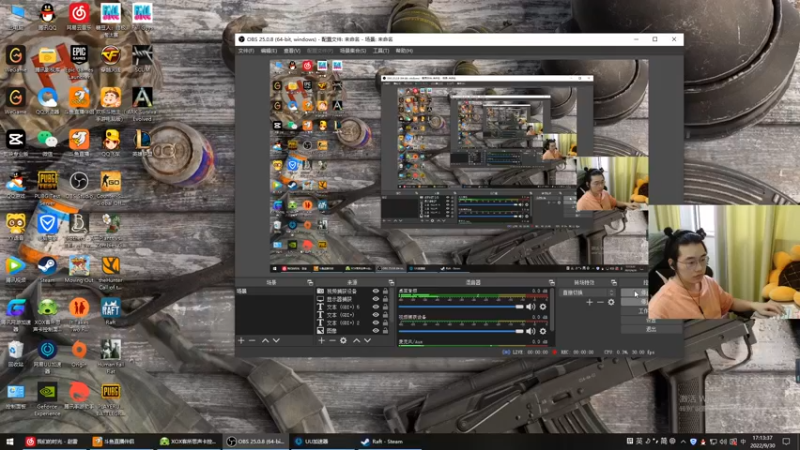800x450 pixels.
Task: Move the selected source down
Action: (367, 340)
